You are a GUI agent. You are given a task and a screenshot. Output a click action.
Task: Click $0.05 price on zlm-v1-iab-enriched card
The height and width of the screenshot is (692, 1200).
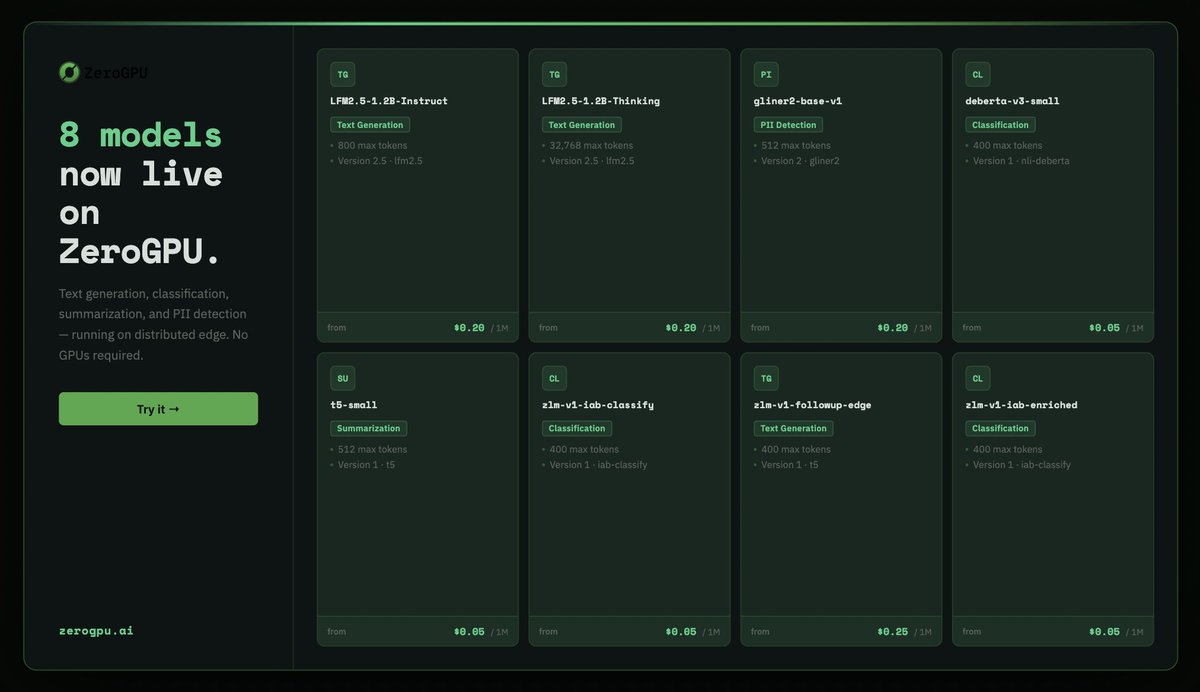pyautogui.click(x=1105, y=631)
